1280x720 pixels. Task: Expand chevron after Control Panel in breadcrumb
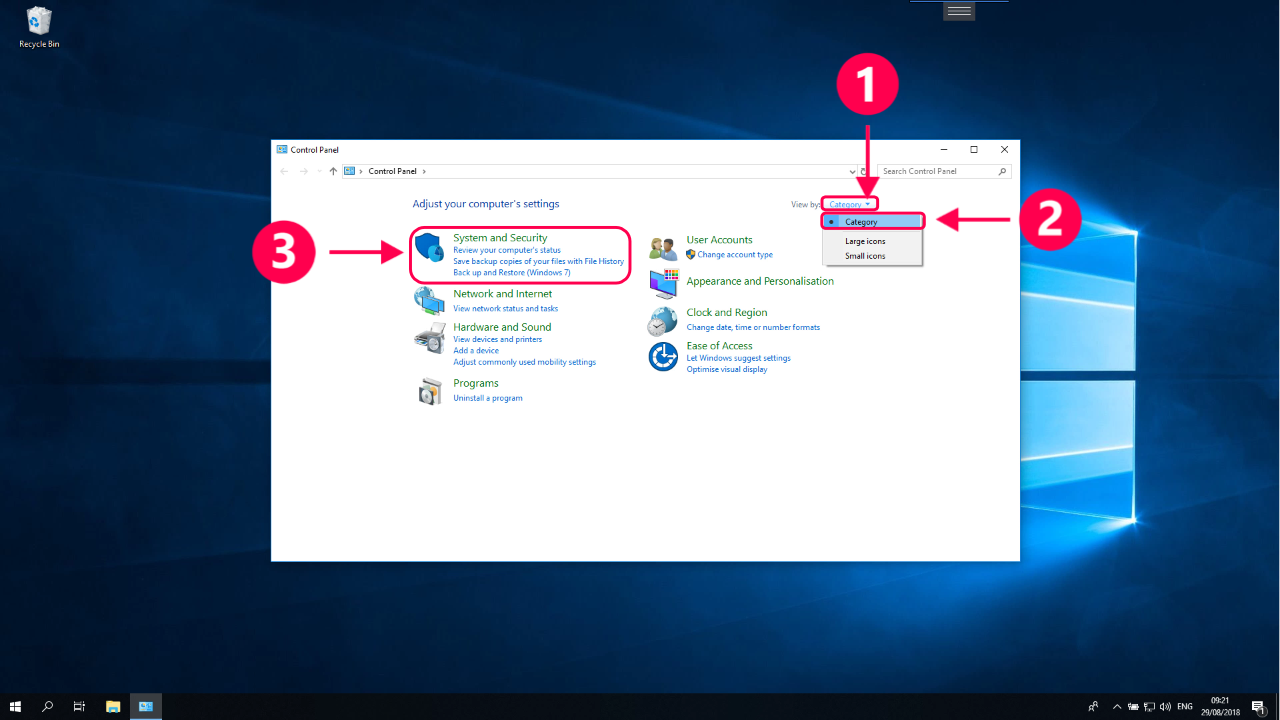pyautogui.click(x=423, y=171)
